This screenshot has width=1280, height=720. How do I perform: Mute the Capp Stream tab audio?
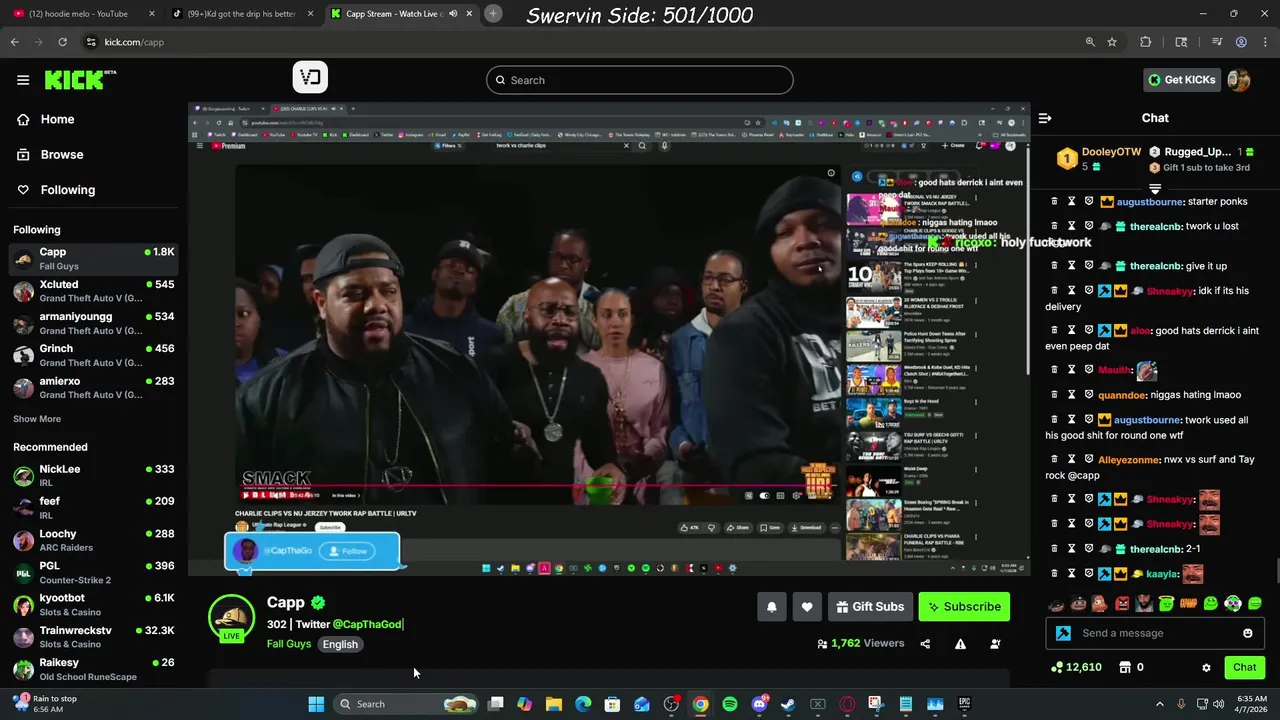click(453, 14)
